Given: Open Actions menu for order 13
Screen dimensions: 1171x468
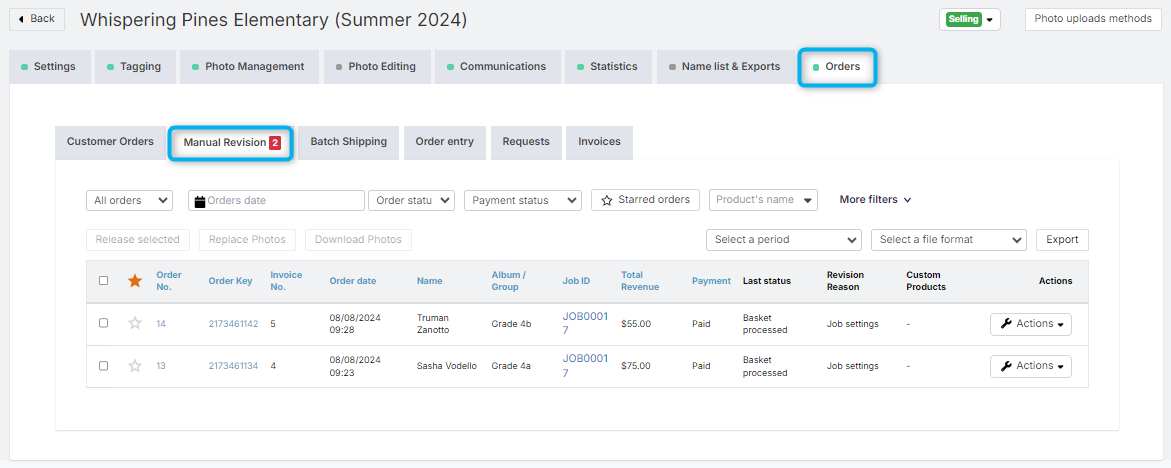Looking at the screenshot, I should pos(1031,366).
